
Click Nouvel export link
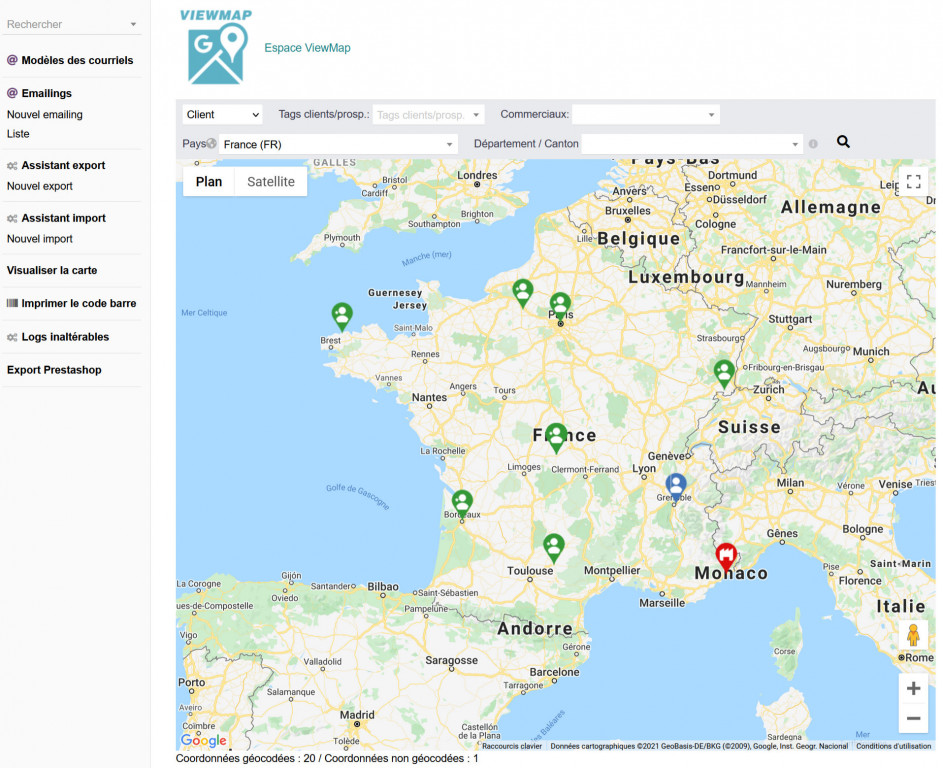pyautogui.click(x=40, y=186)
